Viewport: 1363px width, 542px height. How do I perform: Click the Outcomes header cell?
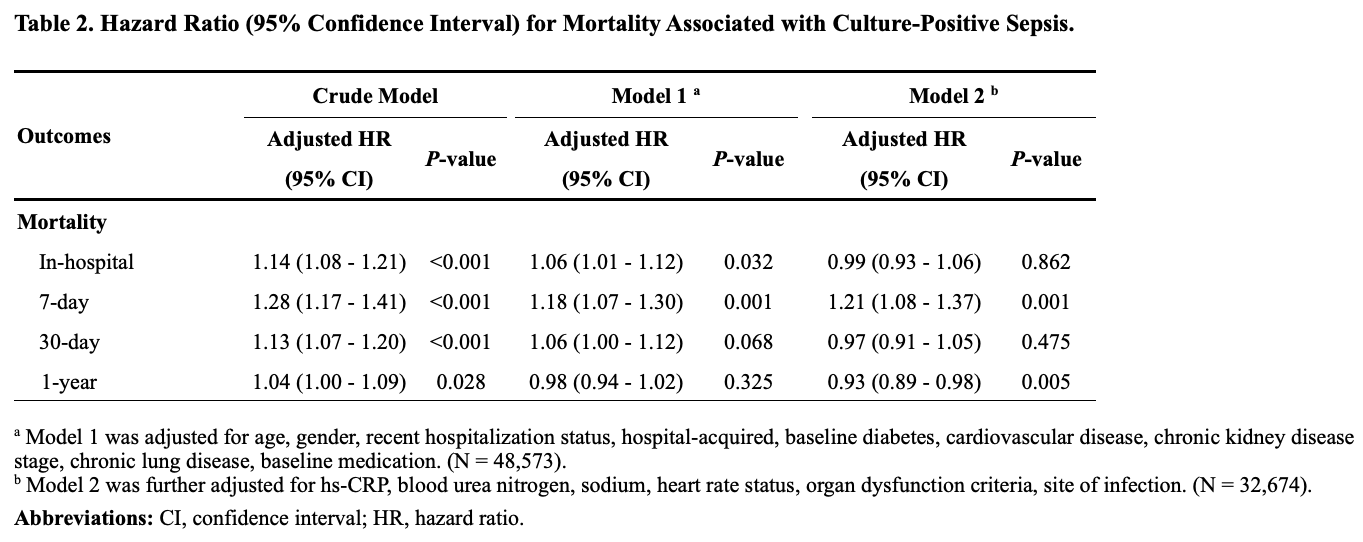[64, 136]
